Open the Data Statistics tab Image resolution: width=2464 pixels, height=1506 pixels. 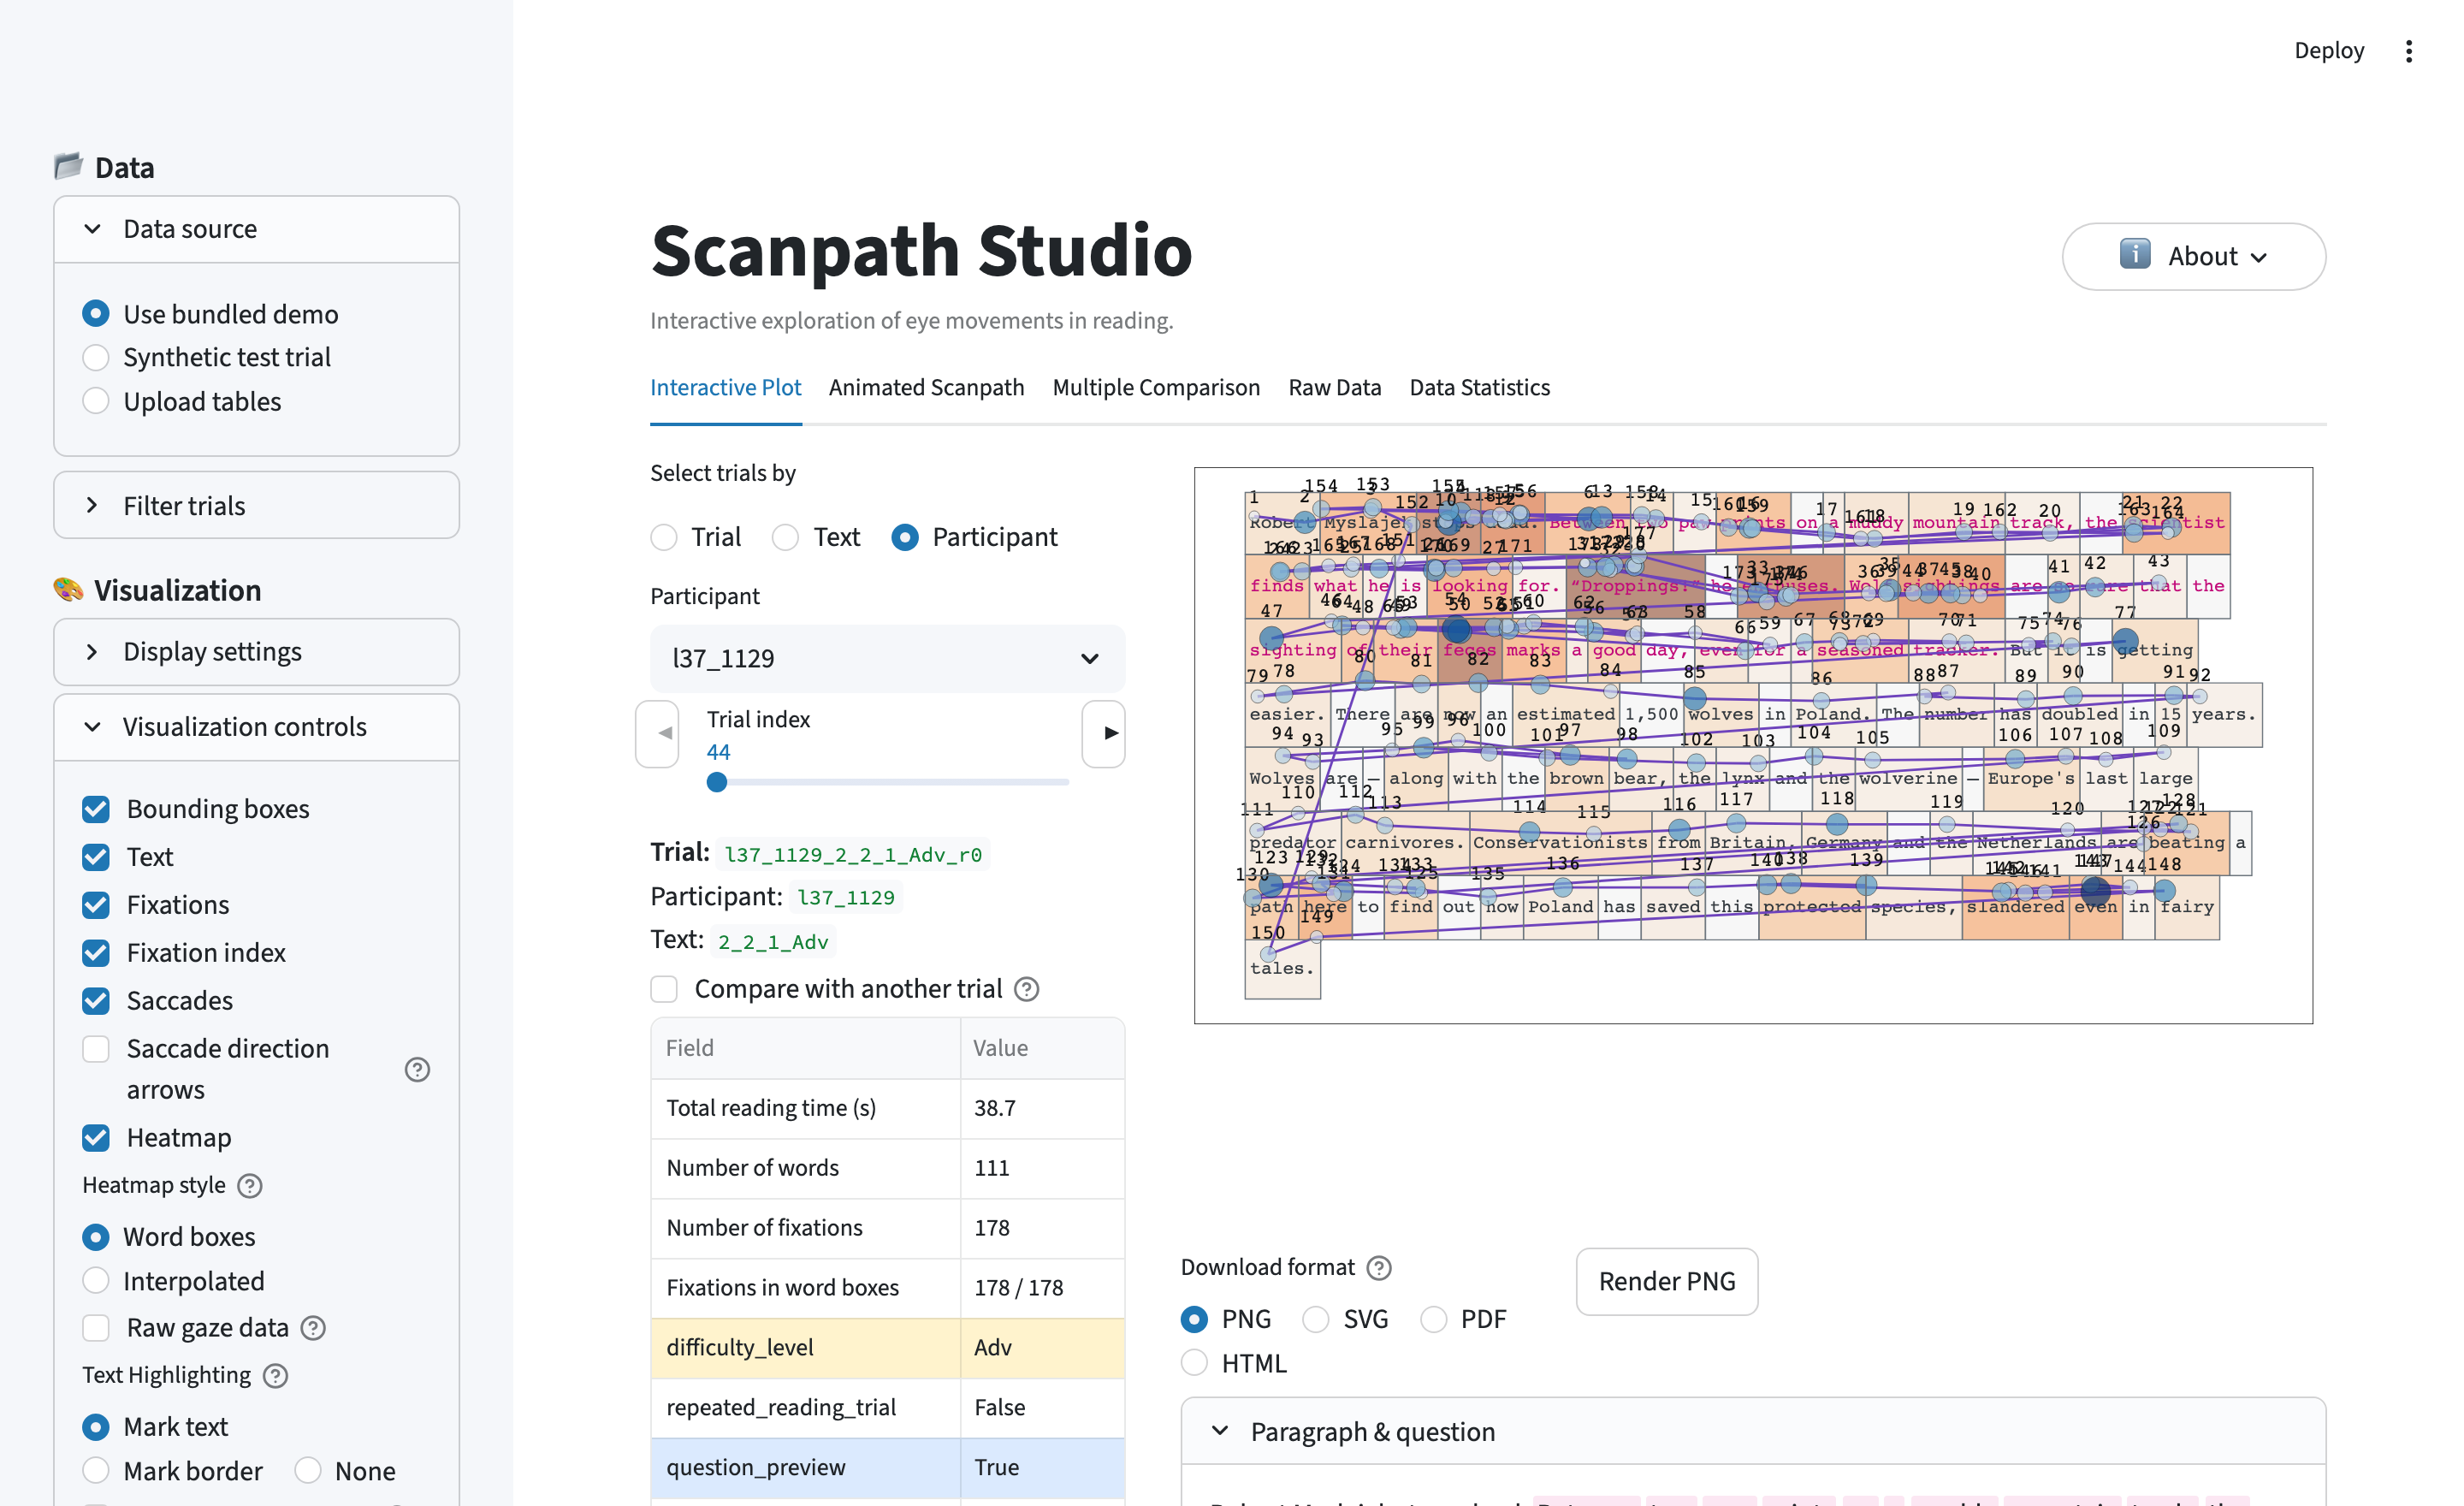coord(1479,387)
